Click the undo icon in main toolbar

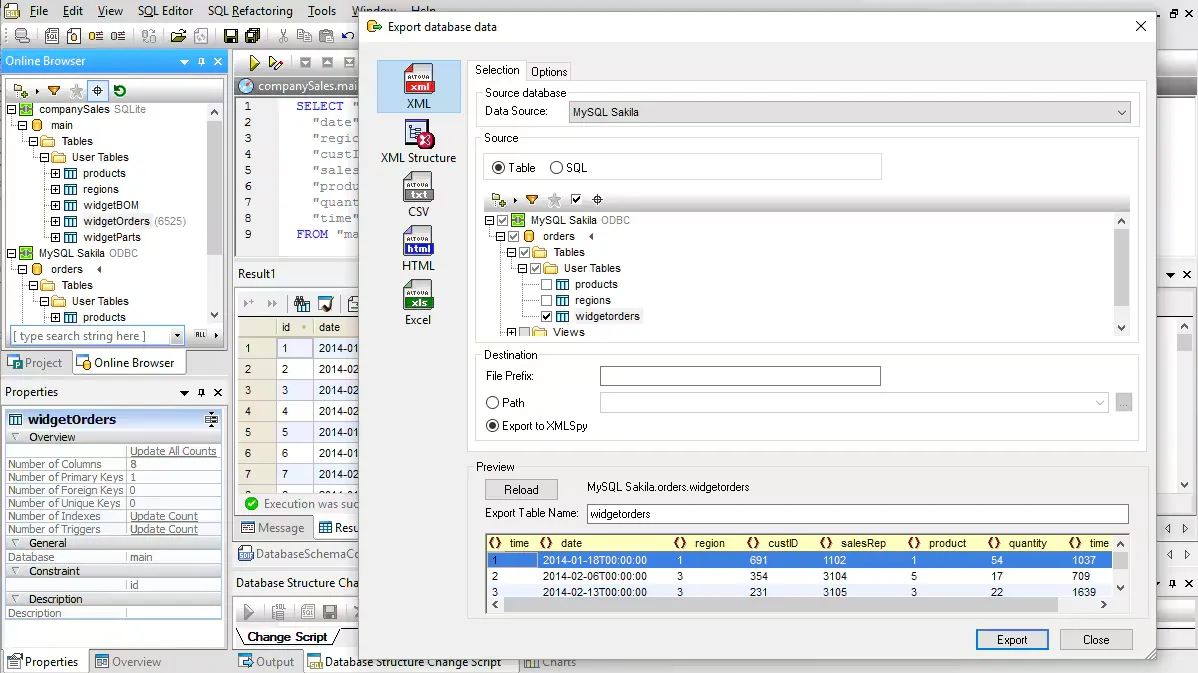pyautogui.click(x=348, y=36)
